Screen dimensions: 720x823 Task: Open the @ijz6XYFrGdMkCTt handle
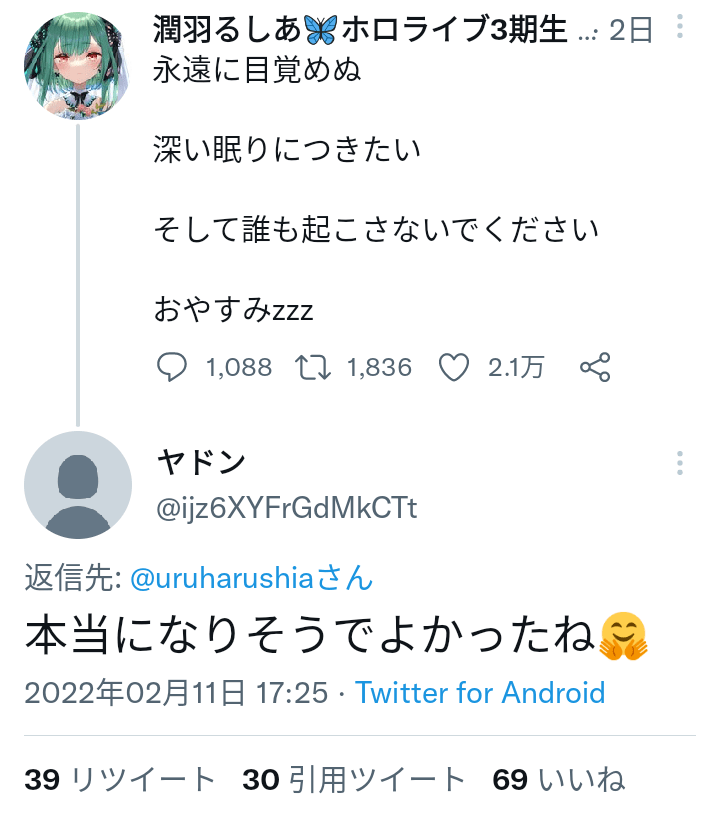[286, 508]
